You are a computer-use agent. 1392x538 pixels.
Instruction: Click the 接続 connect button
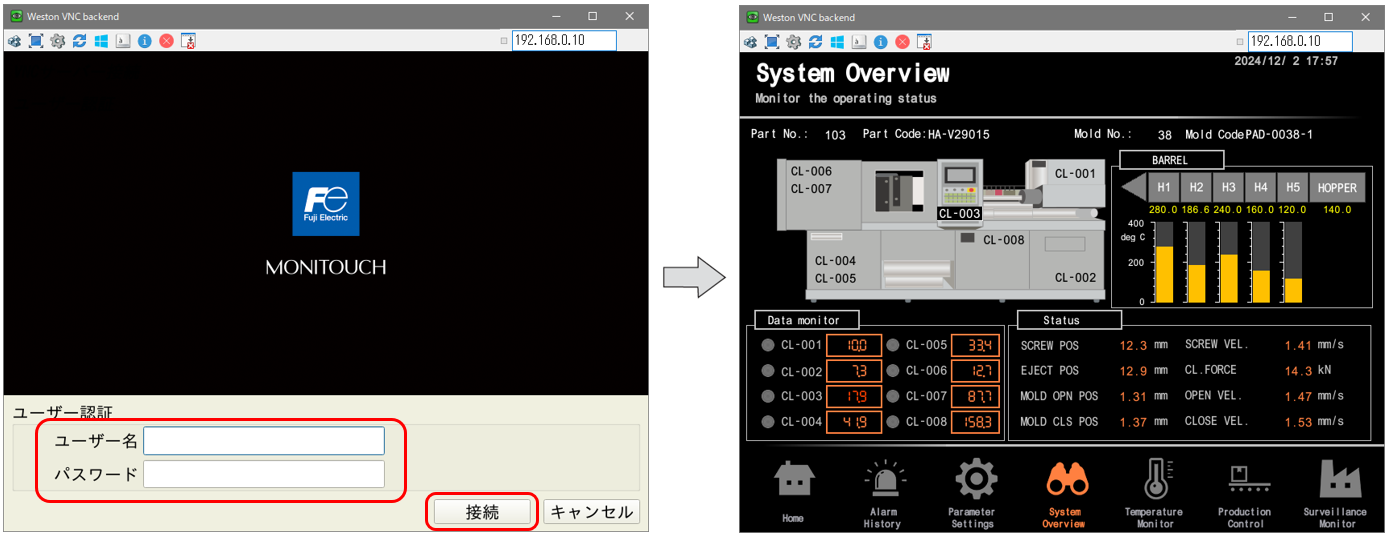tap(482, 512)
